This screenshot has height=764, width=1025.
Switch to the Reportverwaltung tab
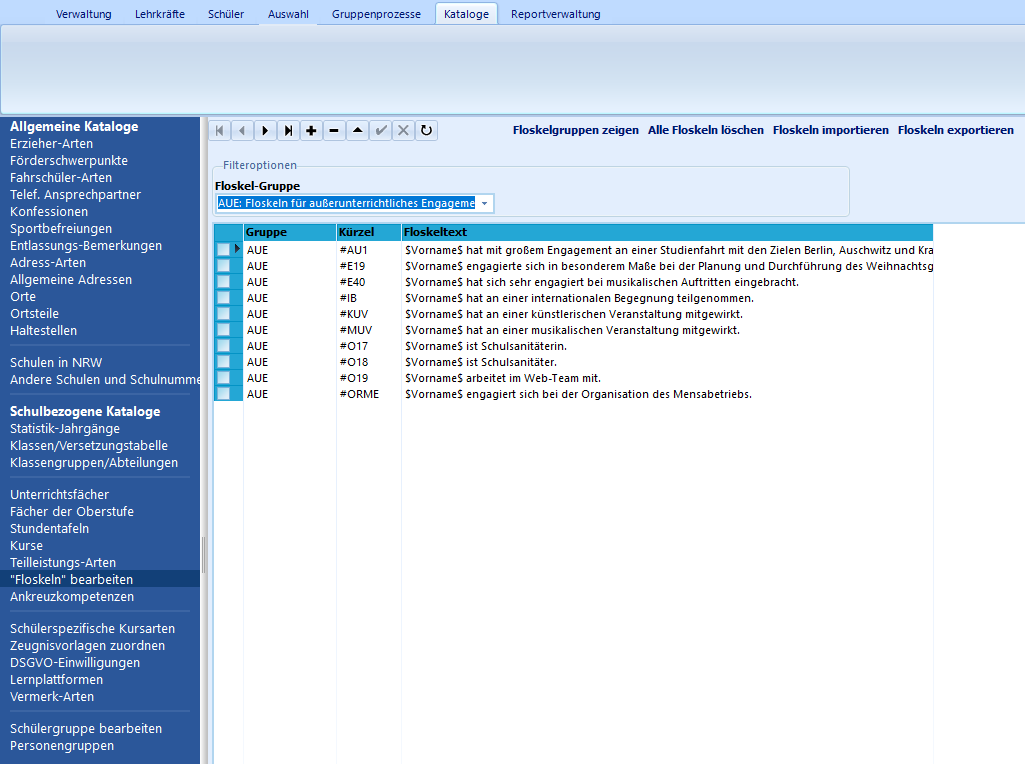coord(556,14)
